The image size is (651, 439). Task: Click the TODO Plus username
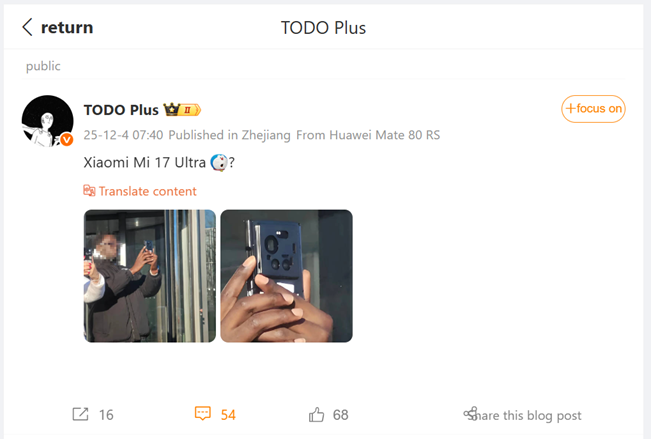pyautogui.click(x=121, y=110)
